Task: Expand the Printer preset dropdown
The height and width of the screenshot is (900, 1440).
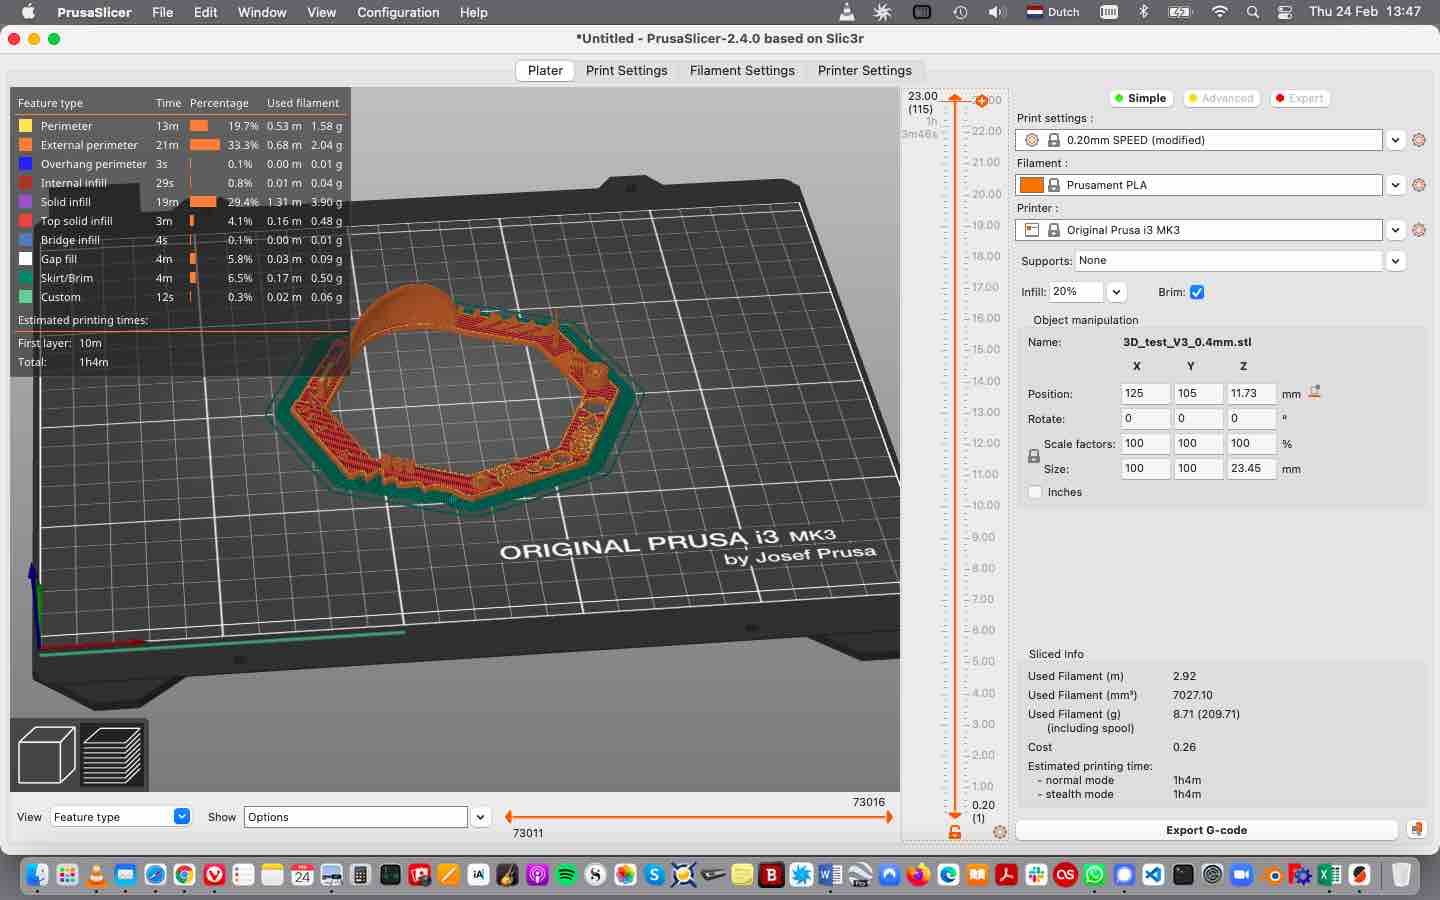Action: [1396, 230]
